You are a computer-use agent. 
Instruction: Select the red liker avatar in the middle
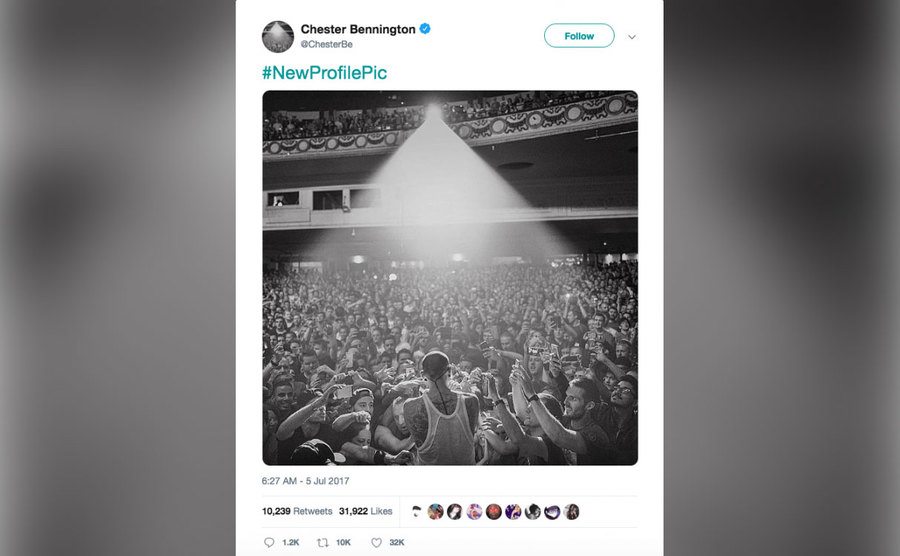tap(493, 512)
